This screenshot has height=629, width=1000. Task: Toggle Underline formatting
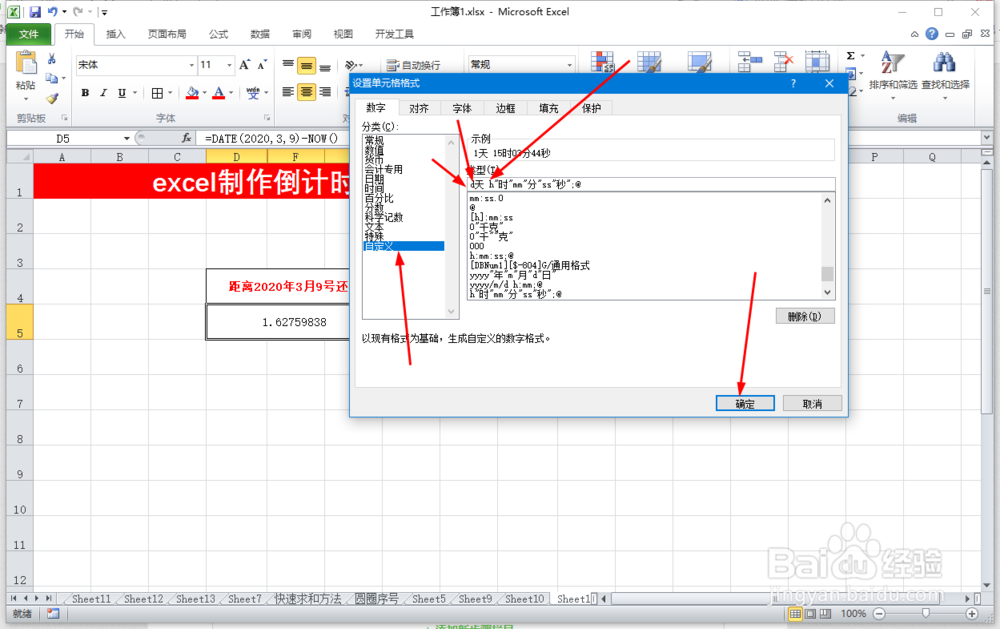122,93
